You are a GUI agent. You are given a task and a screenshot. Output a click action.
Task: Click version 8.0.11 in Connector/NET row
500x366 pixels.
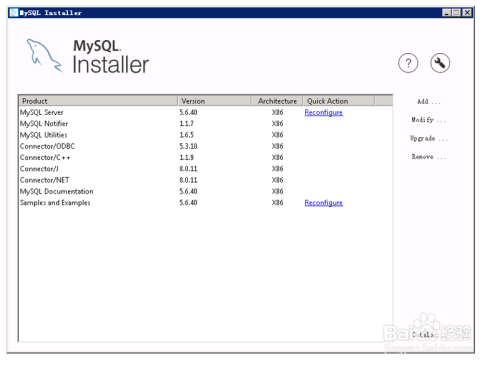pos(188,180)
